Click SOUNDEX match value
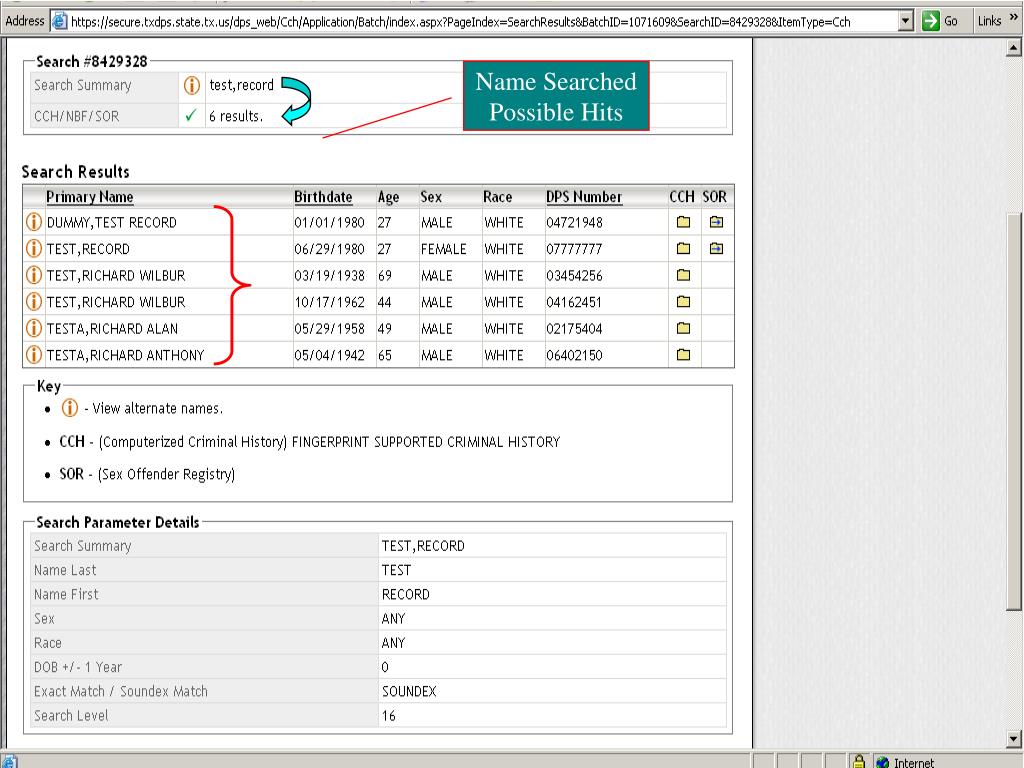 click(x=409, y=691)
